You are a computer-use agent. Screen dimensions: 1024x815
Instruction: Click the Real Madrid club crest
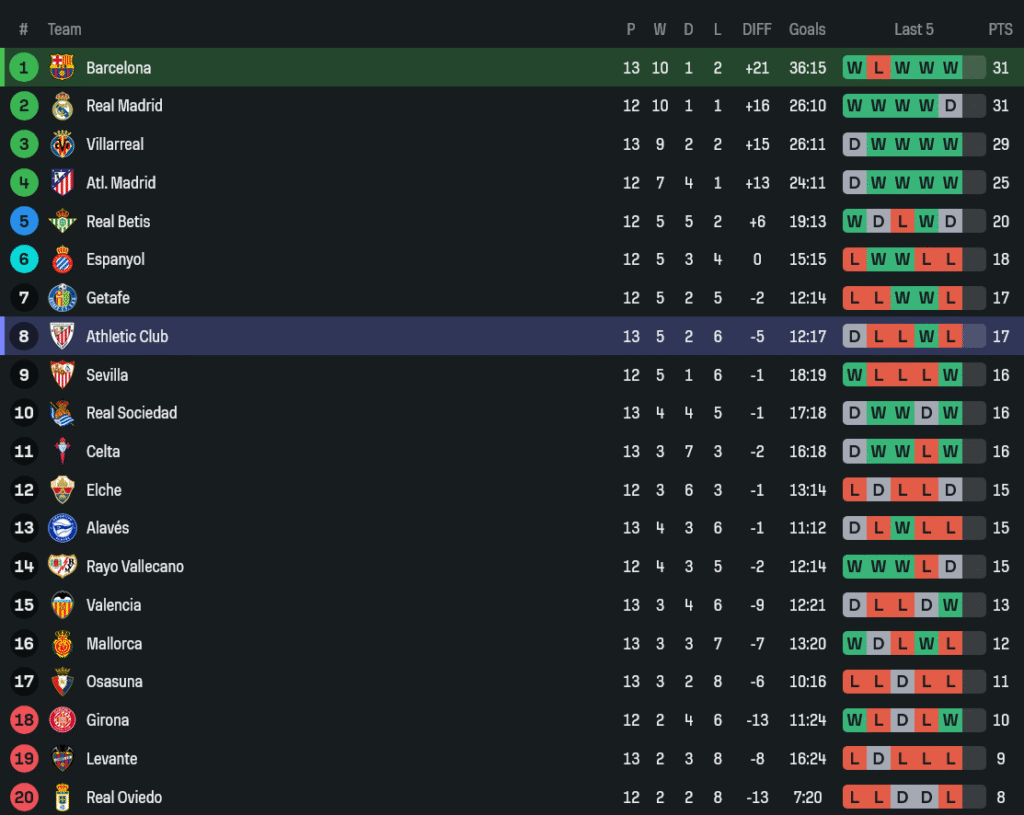(62, 106)
